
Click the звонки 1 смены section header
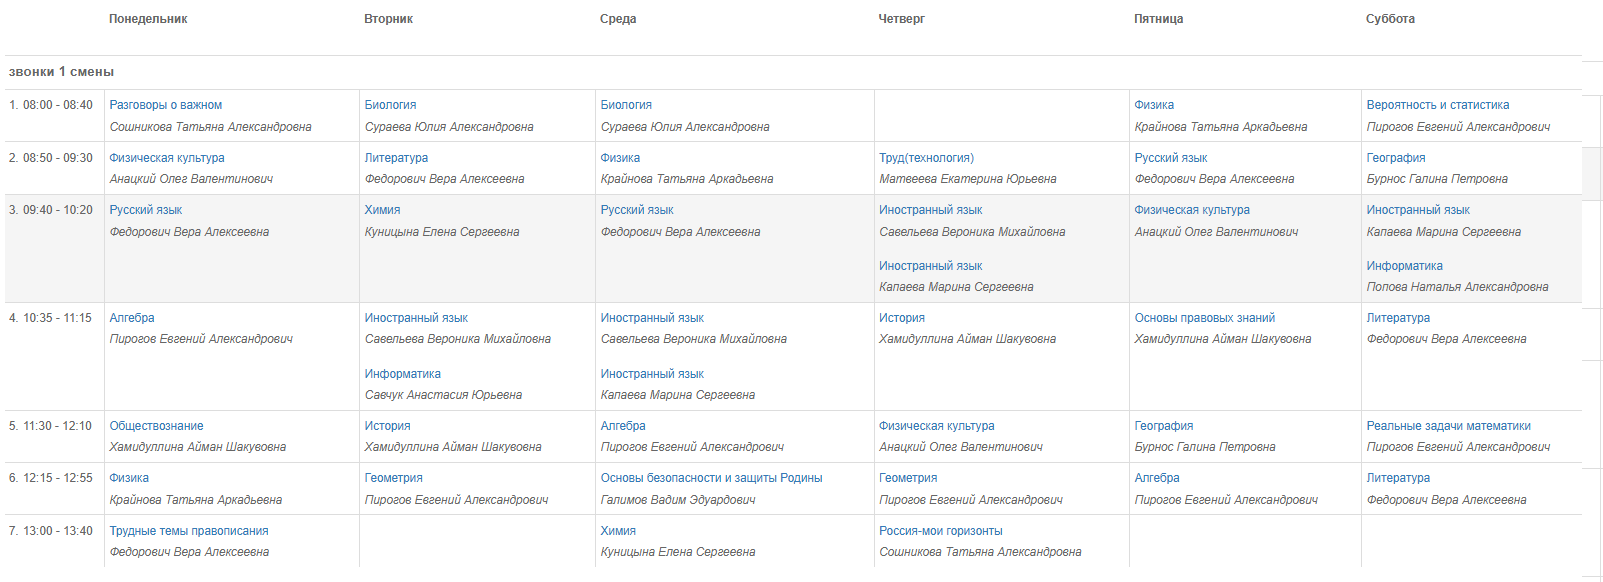[61, 72]
